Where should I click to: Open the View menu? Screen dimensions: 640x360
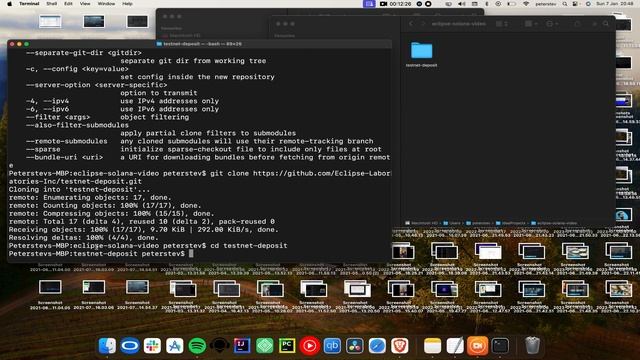coord(85,4)
